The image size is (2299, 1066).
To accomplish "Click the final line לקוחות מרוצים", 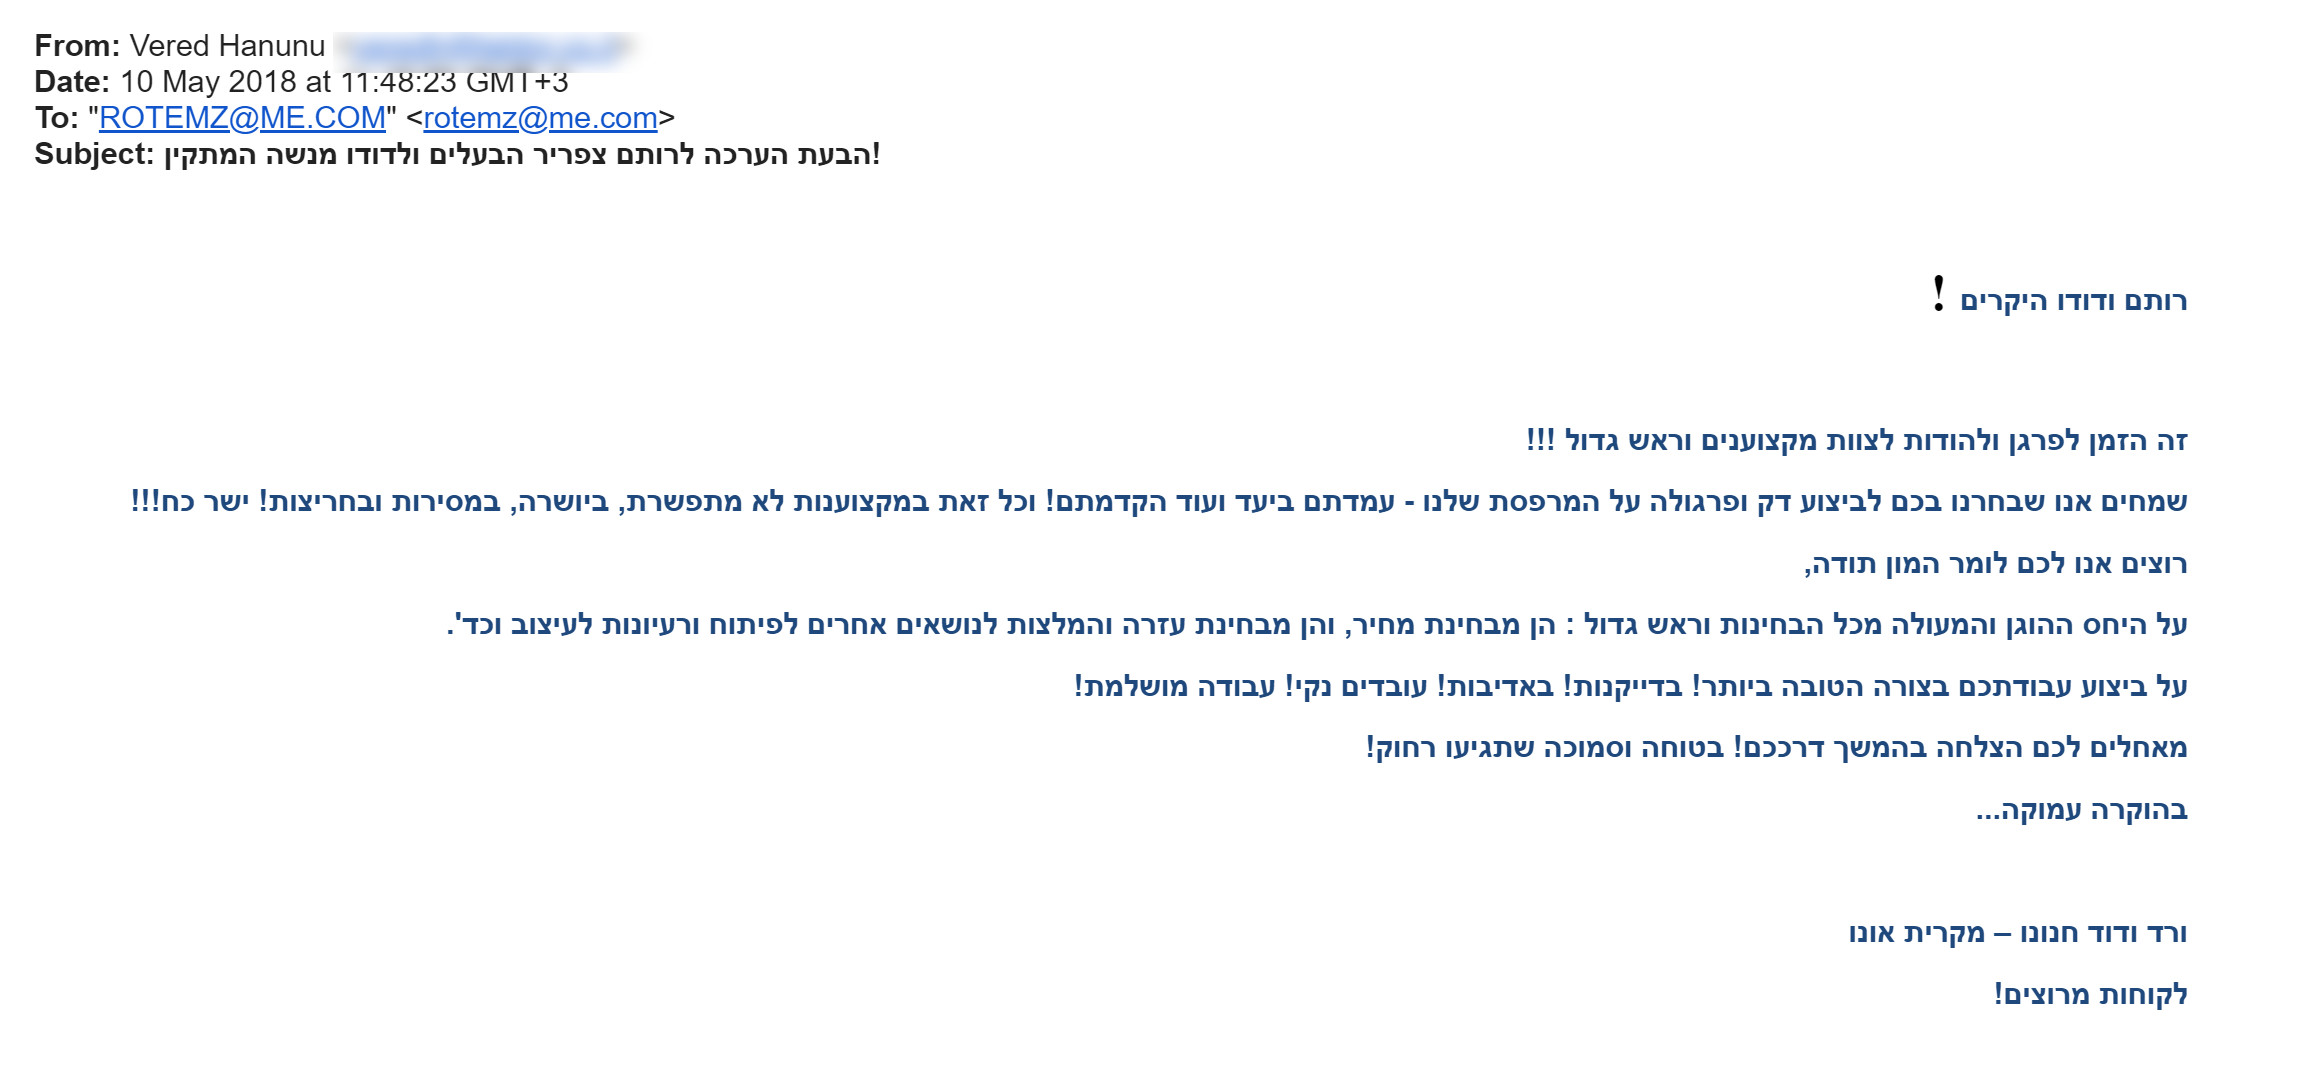I will pos(2091,994).
